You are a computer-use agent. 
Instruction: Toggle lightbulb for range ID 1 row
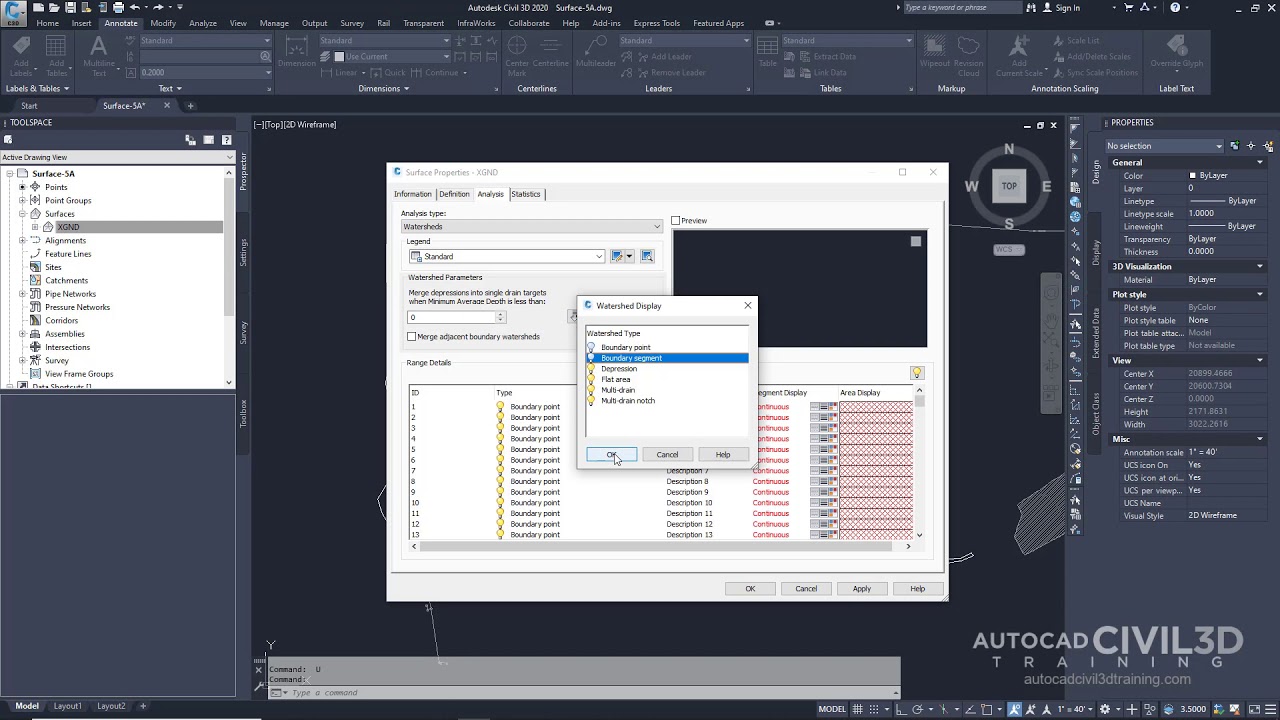[x=501, y=407]
